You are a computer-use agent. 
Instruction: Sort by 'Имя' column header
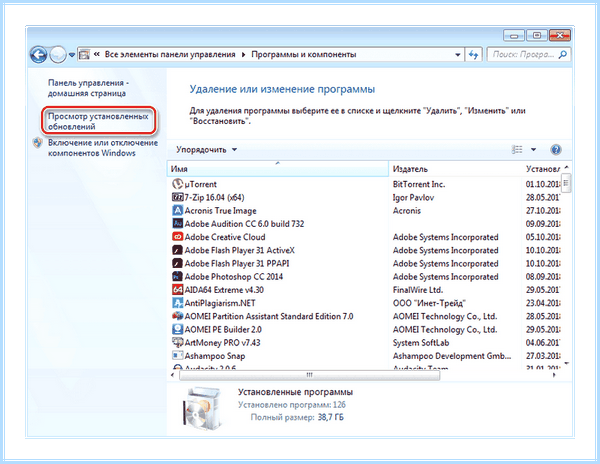pyautogui.click(x=278, y=169)
